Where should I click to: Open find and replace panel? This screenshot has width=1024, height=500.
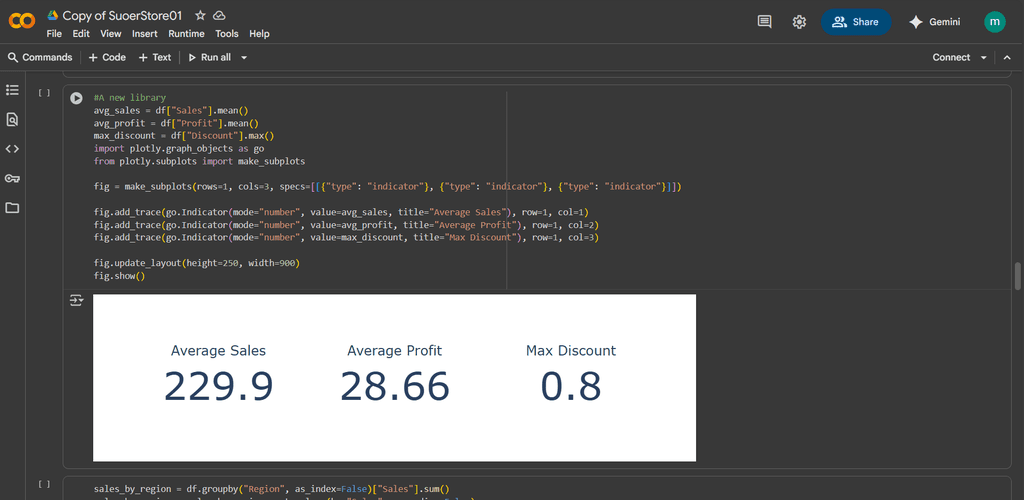click(12, 119)
